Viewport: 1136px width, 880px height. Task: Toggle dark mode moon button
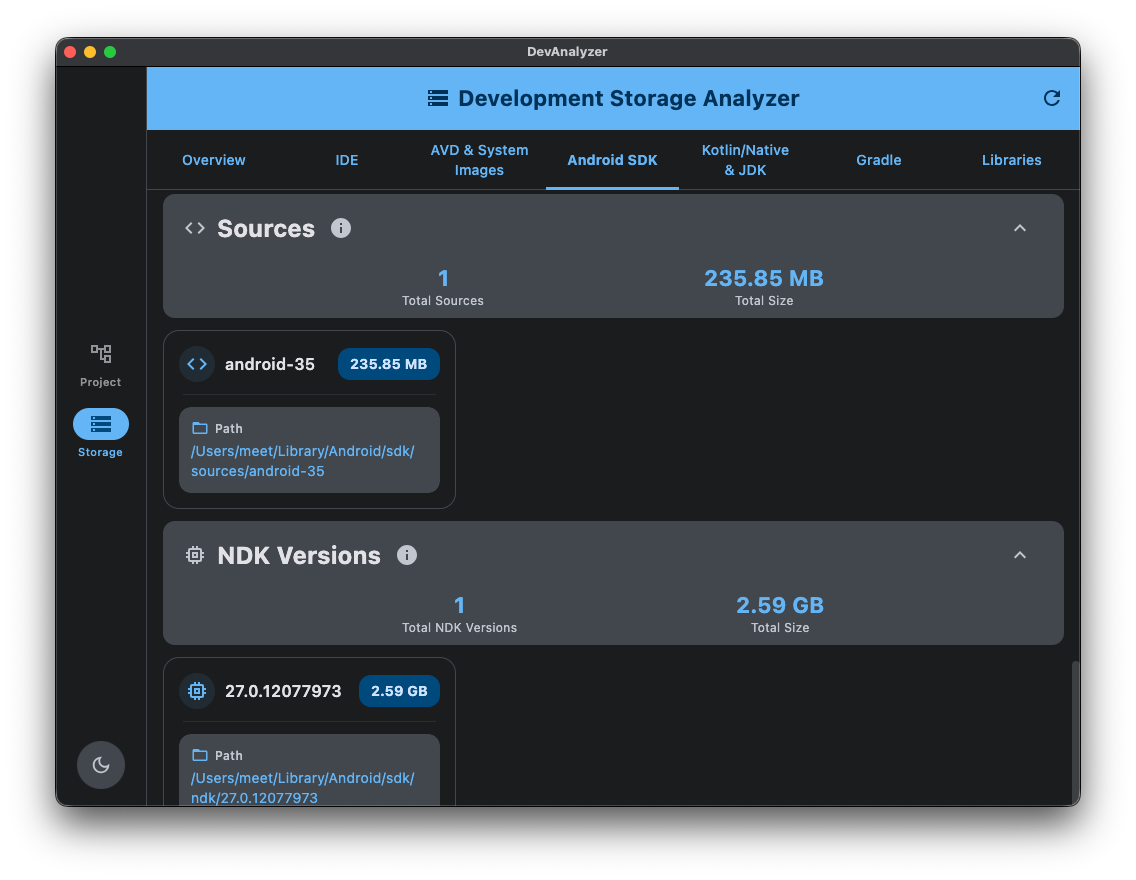pos(101,765)
